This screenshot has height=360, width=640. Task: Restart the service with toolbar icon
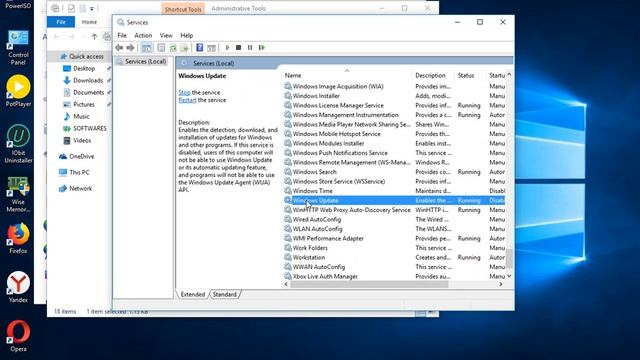(x=262, y=48)
